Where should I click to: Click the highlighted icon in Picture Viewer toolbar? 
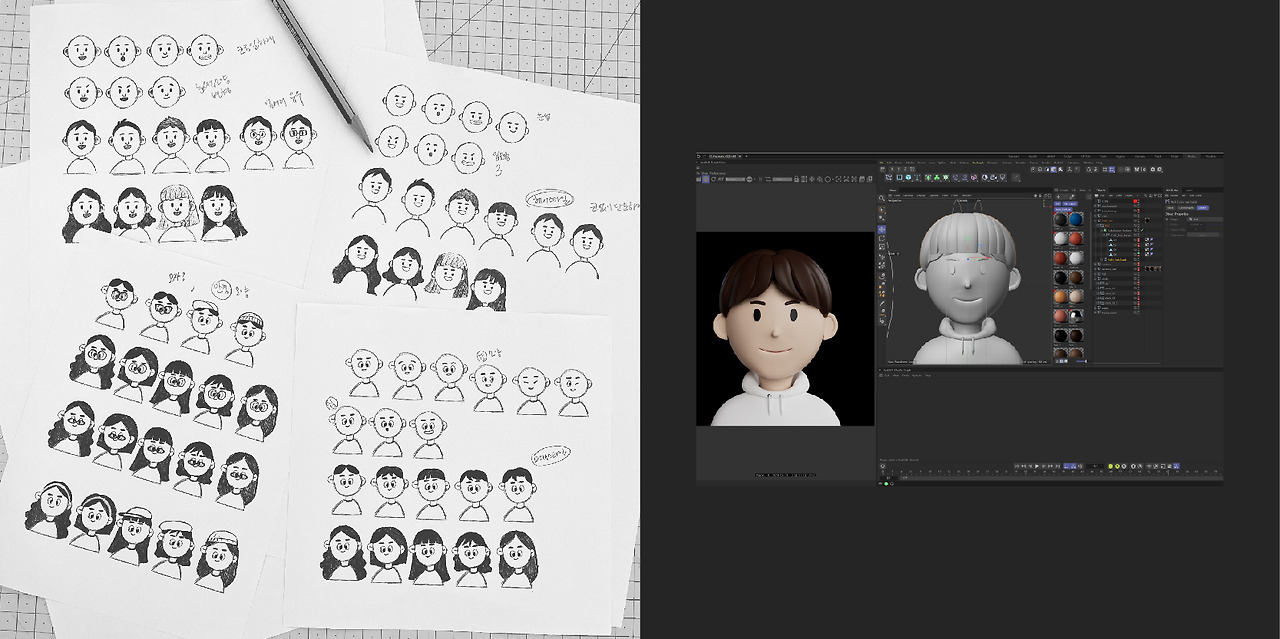click(x=706, y=179)
